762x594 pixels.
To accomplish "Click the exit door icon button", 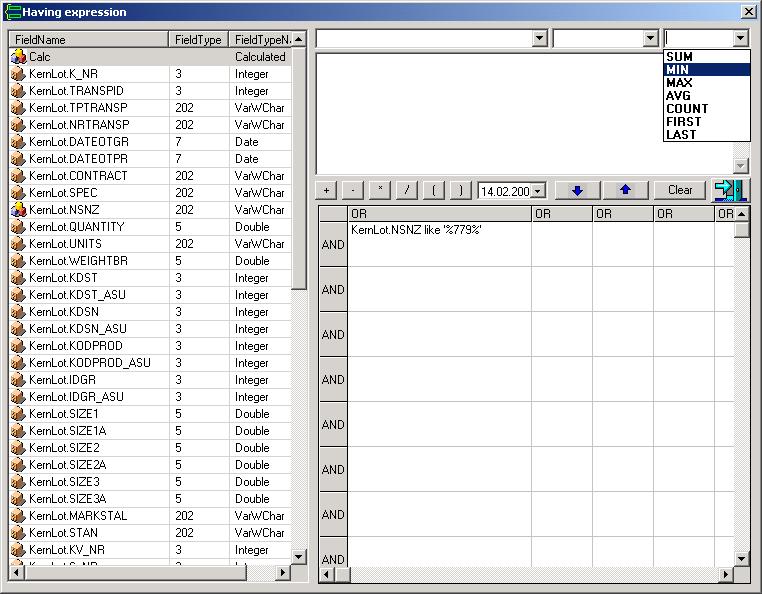I will pyautogui.click(x=729, y=190).
